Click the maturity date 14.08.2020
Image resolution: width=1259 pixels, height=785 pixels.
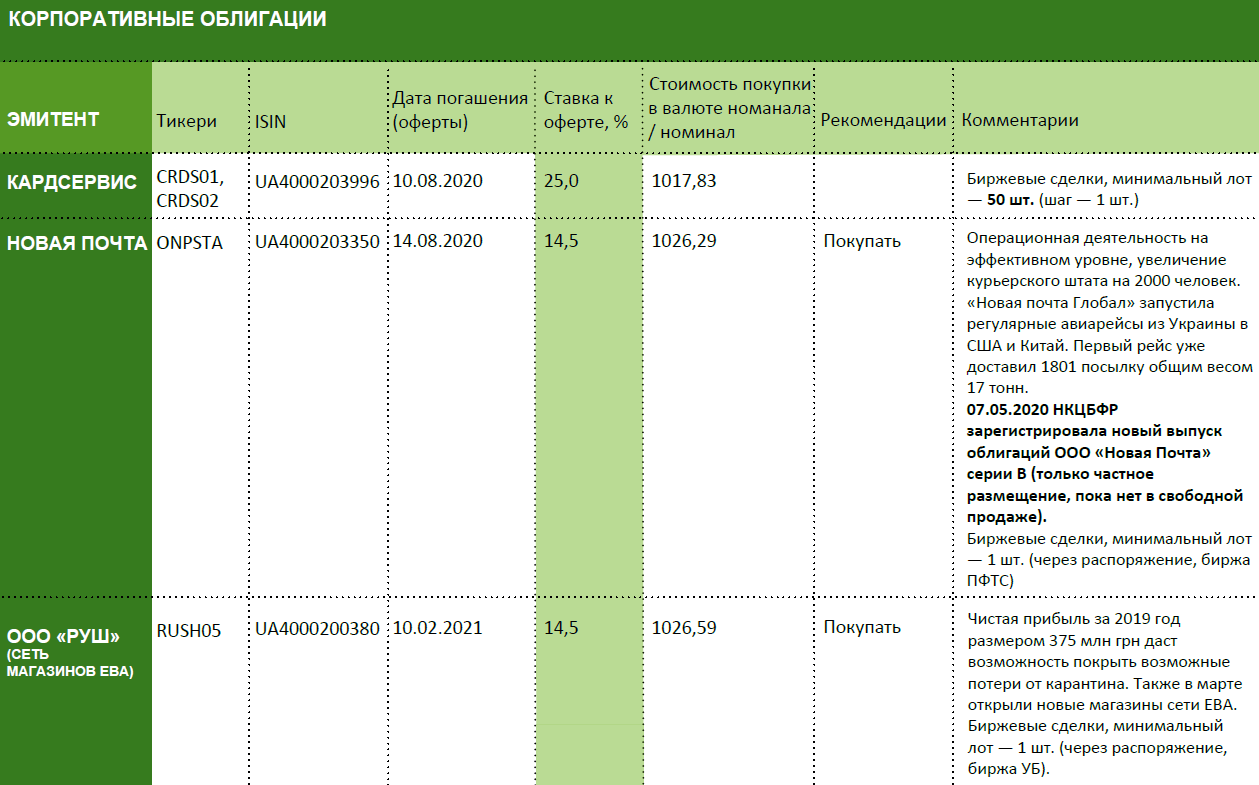[x=437, y=241]
